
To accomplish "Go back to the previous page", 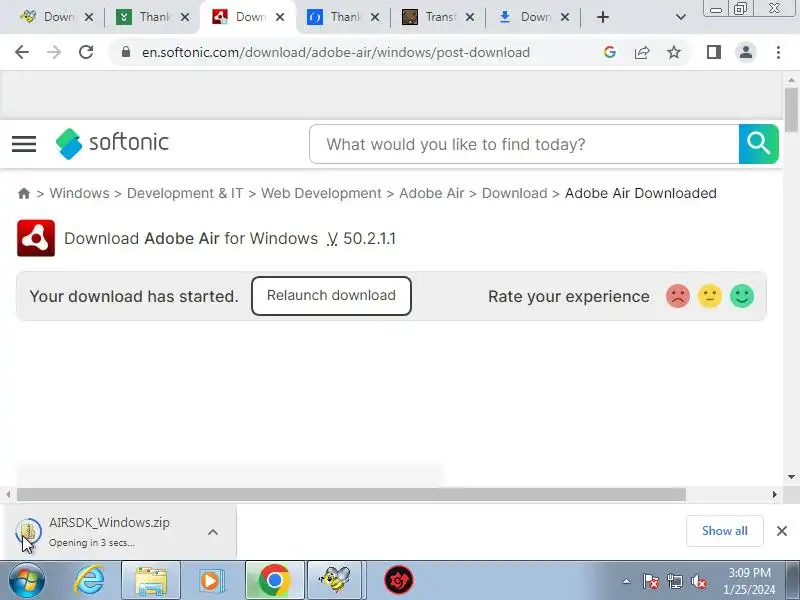I will tap(22, 52).
